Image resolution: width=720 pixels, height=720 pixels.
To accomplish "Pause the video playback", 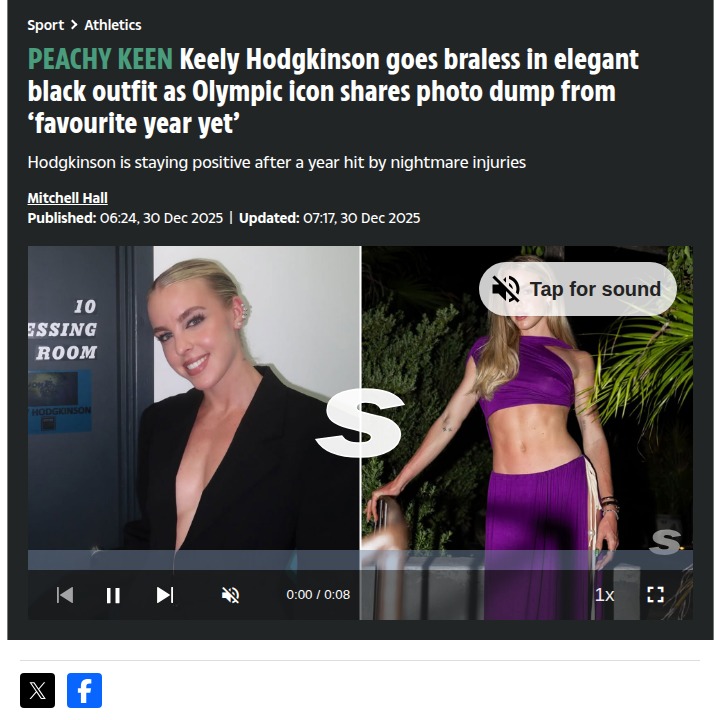I will pos(113,595).
